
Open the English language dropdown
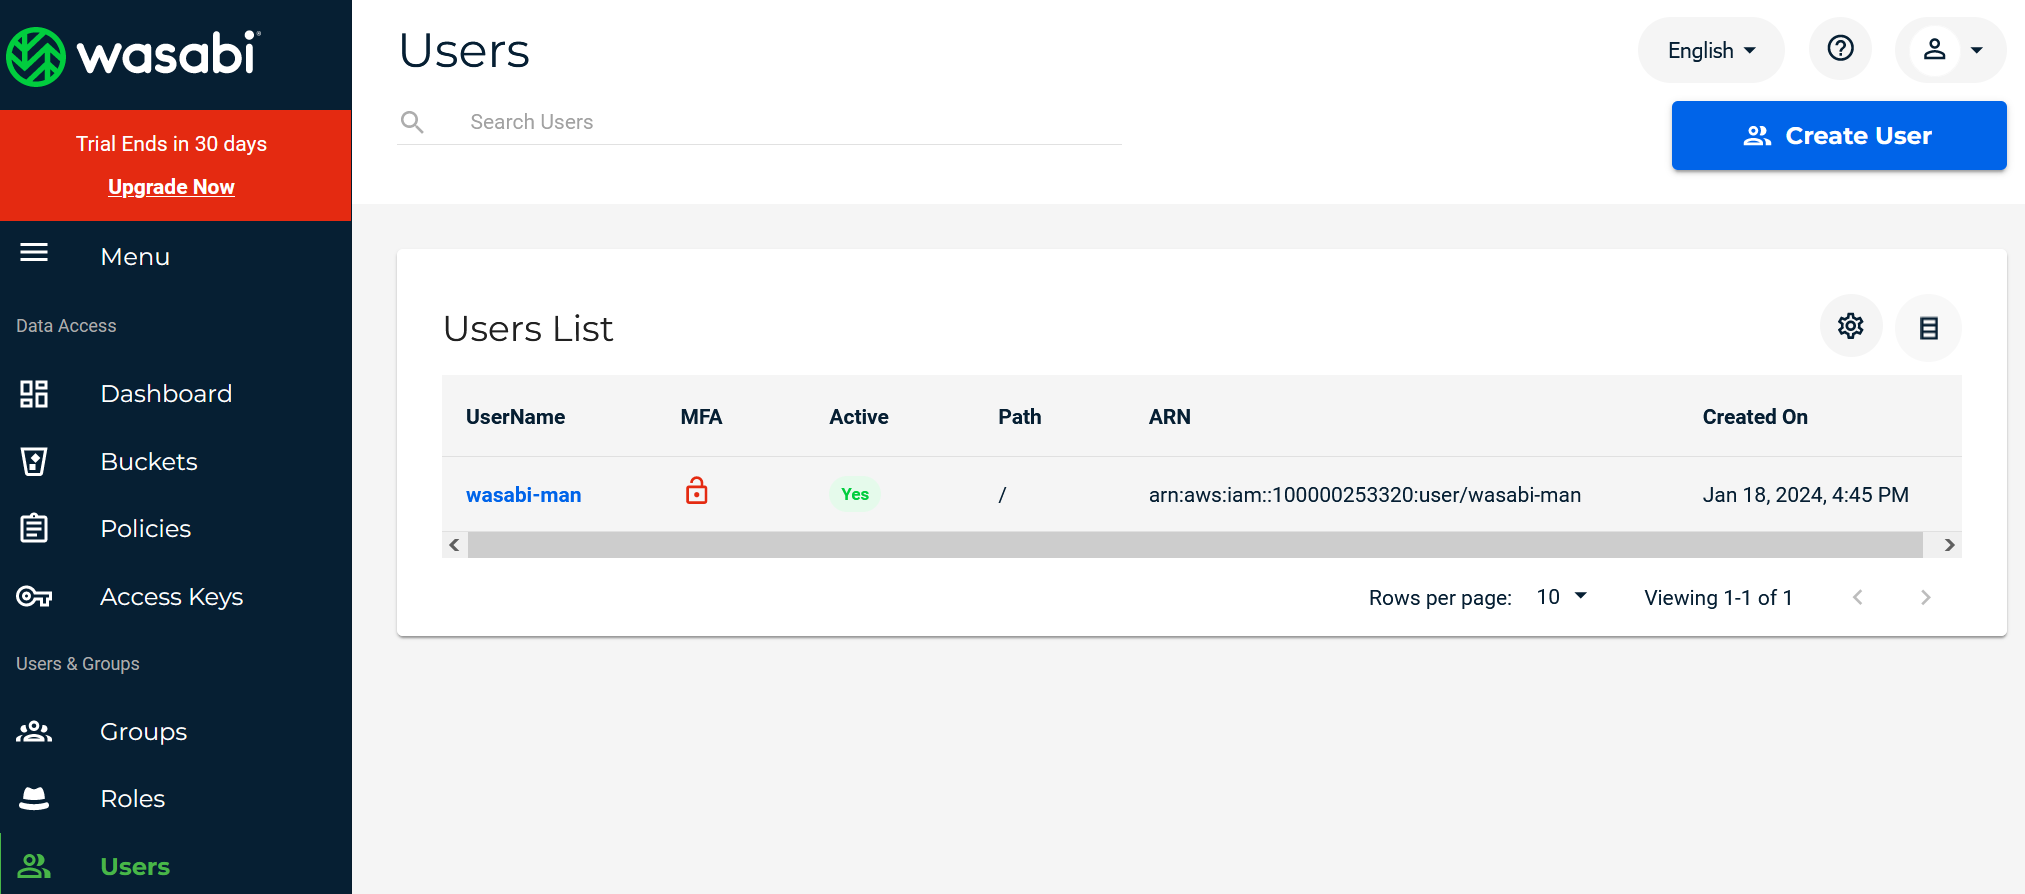click(1710, 50)
